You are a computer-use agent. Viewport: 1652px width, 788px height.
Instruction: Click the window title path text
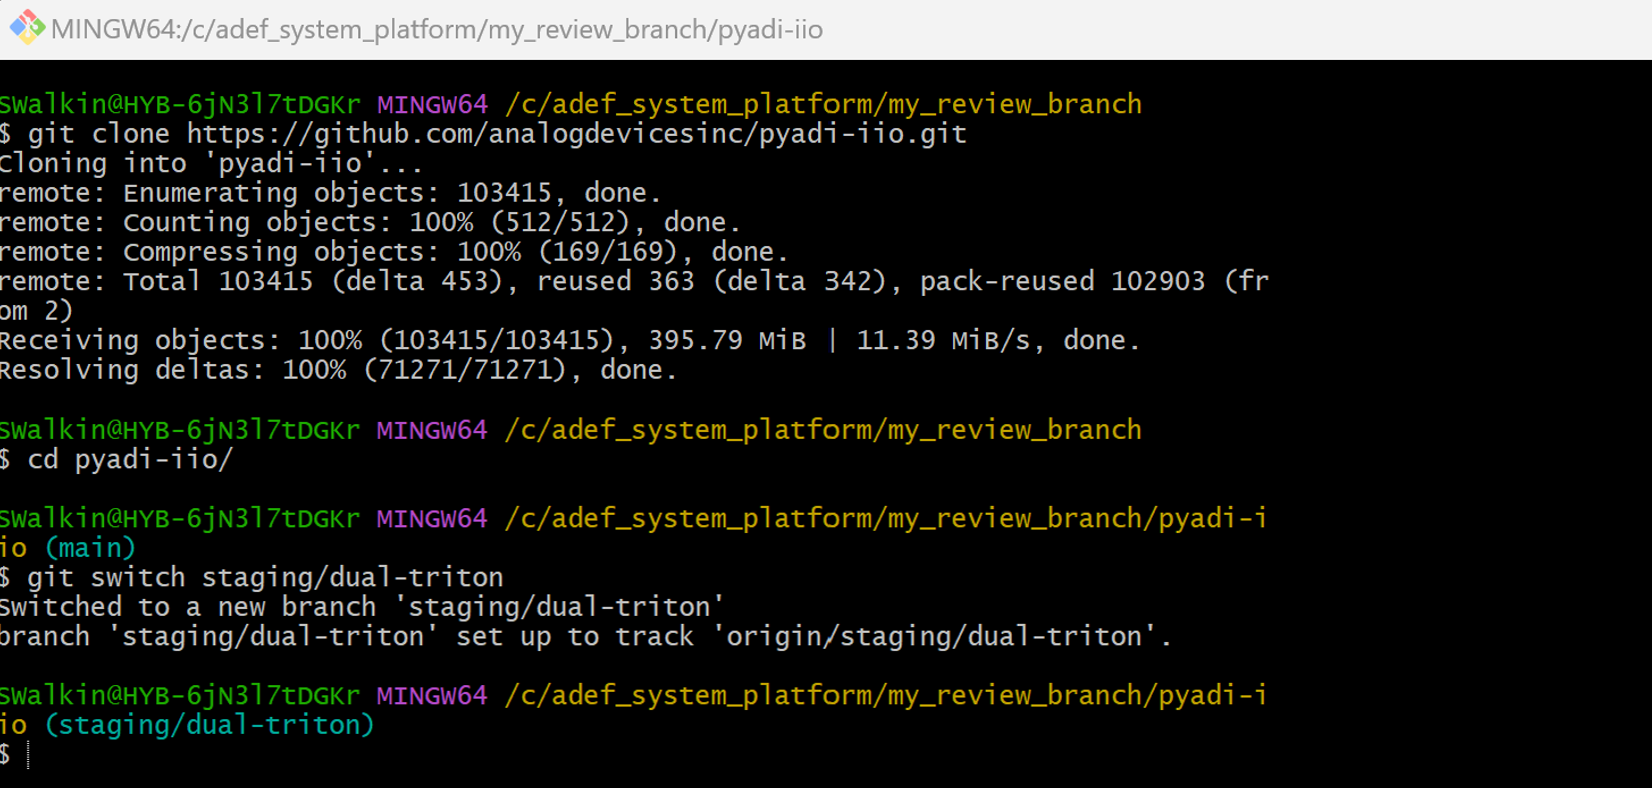click(436, 30)
